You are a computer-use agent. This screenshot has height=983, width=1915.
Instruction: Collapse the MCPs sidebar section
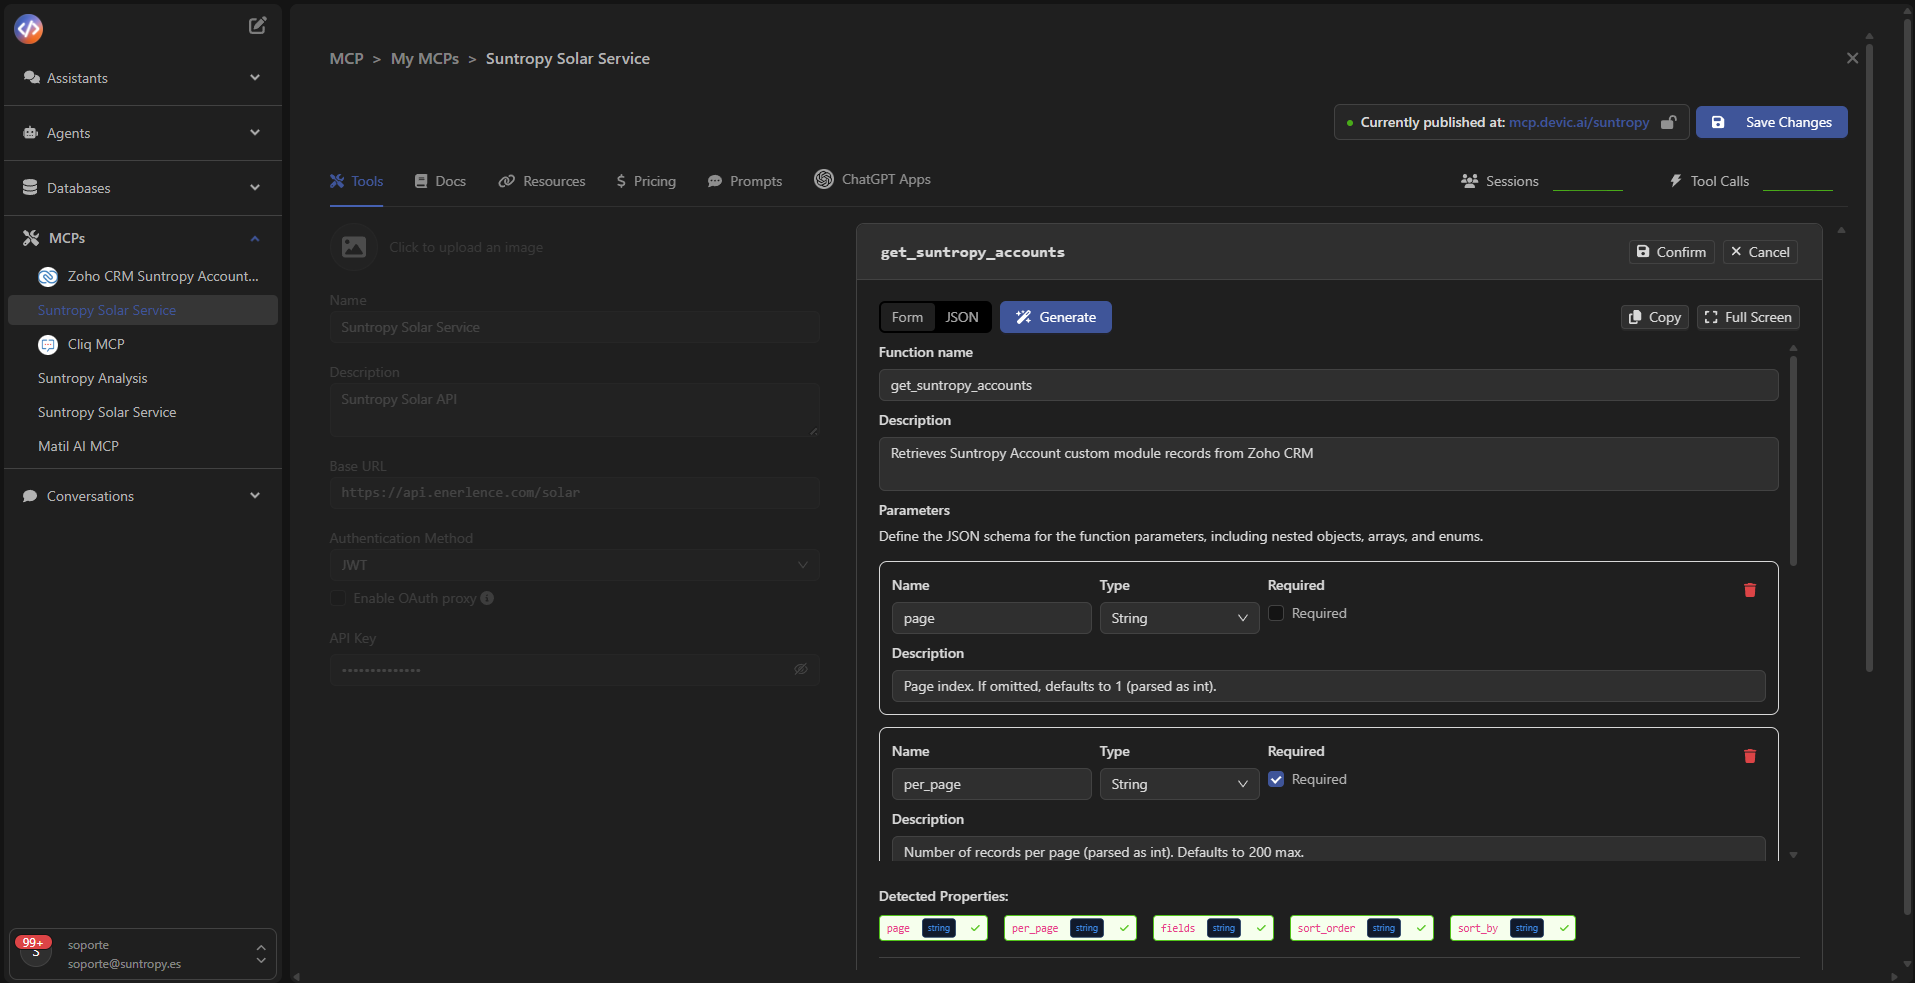(x=254, y=238)
